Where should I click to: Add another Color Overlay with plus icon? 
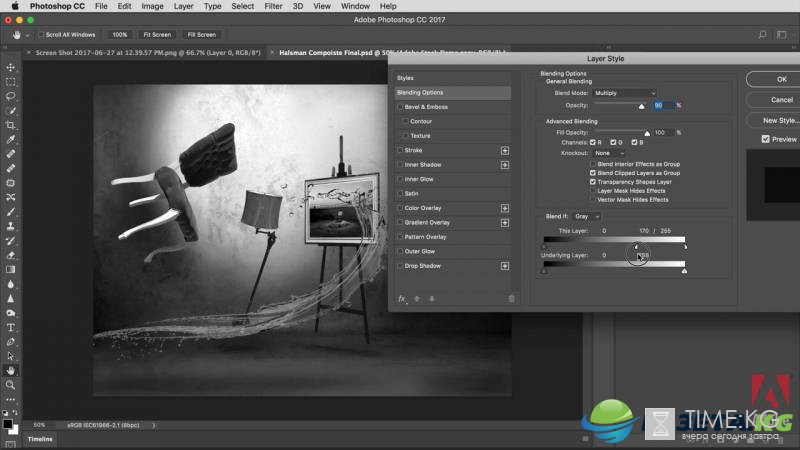tap(505, 208)
